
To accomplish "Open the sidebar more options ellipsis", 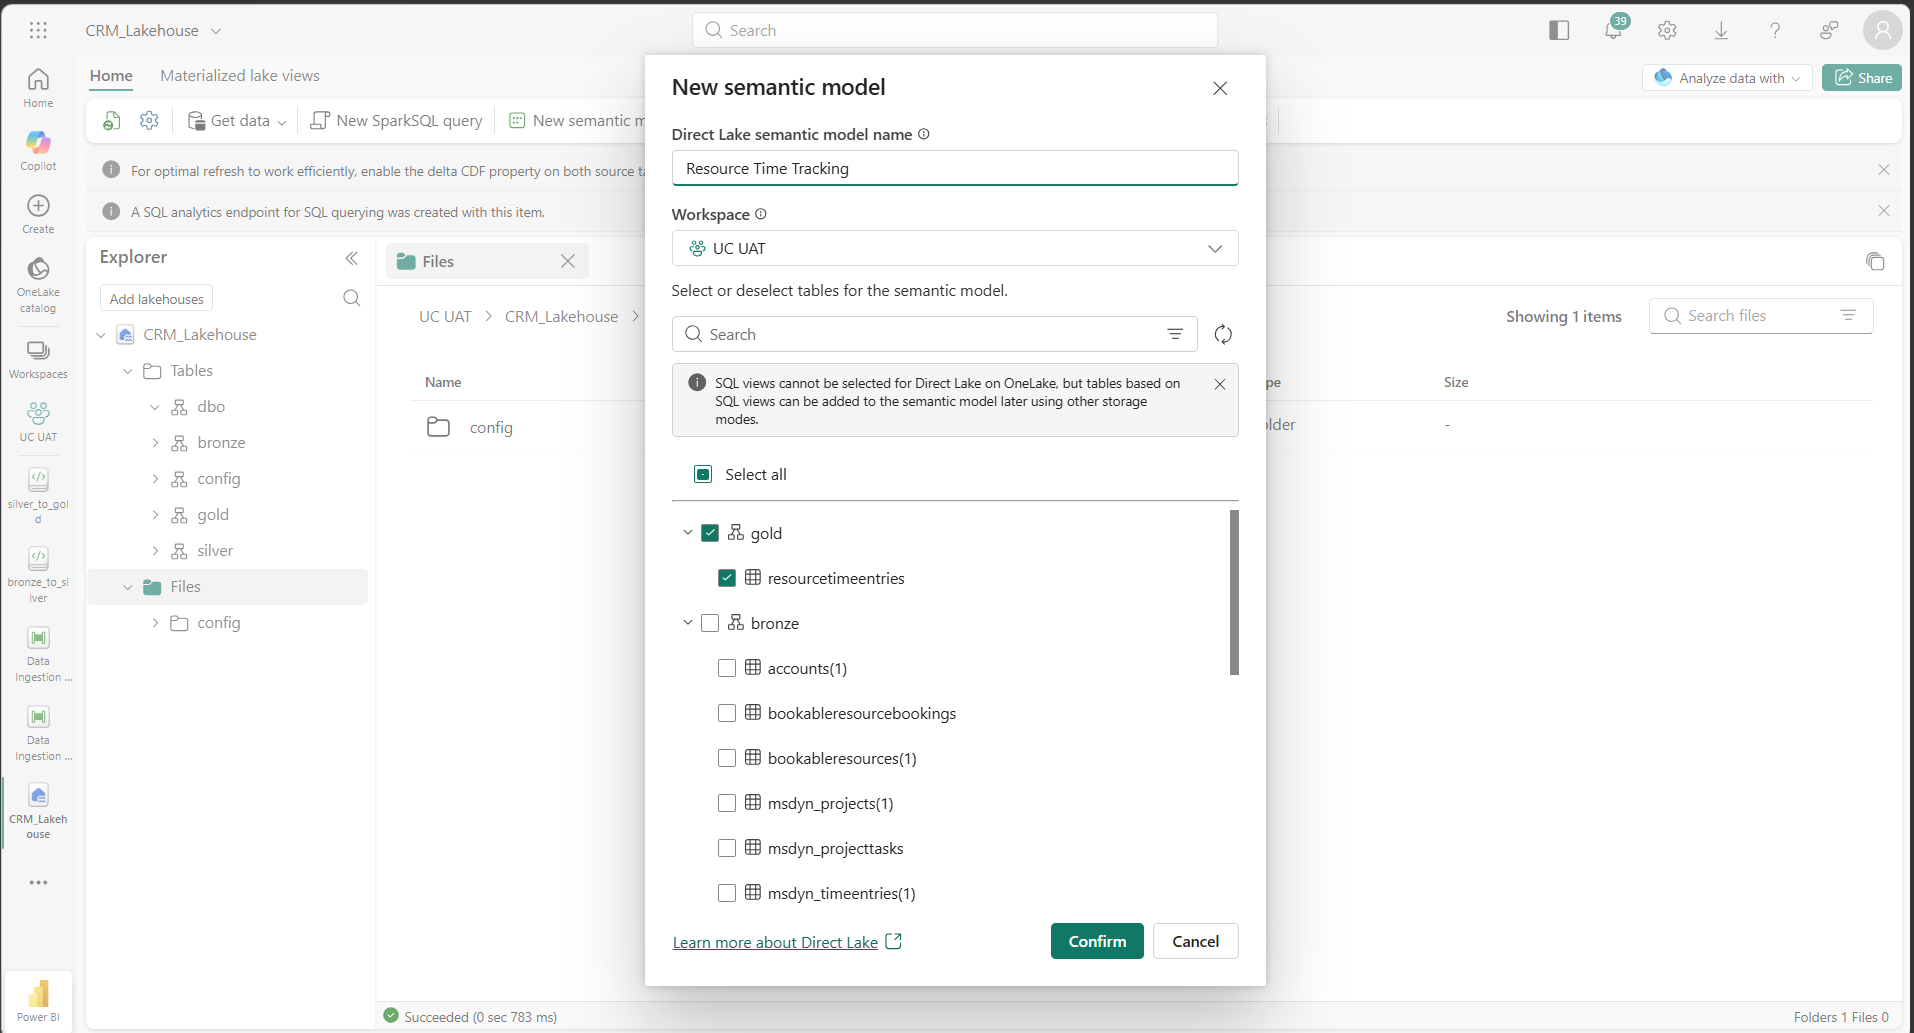I will coord(38,883).
